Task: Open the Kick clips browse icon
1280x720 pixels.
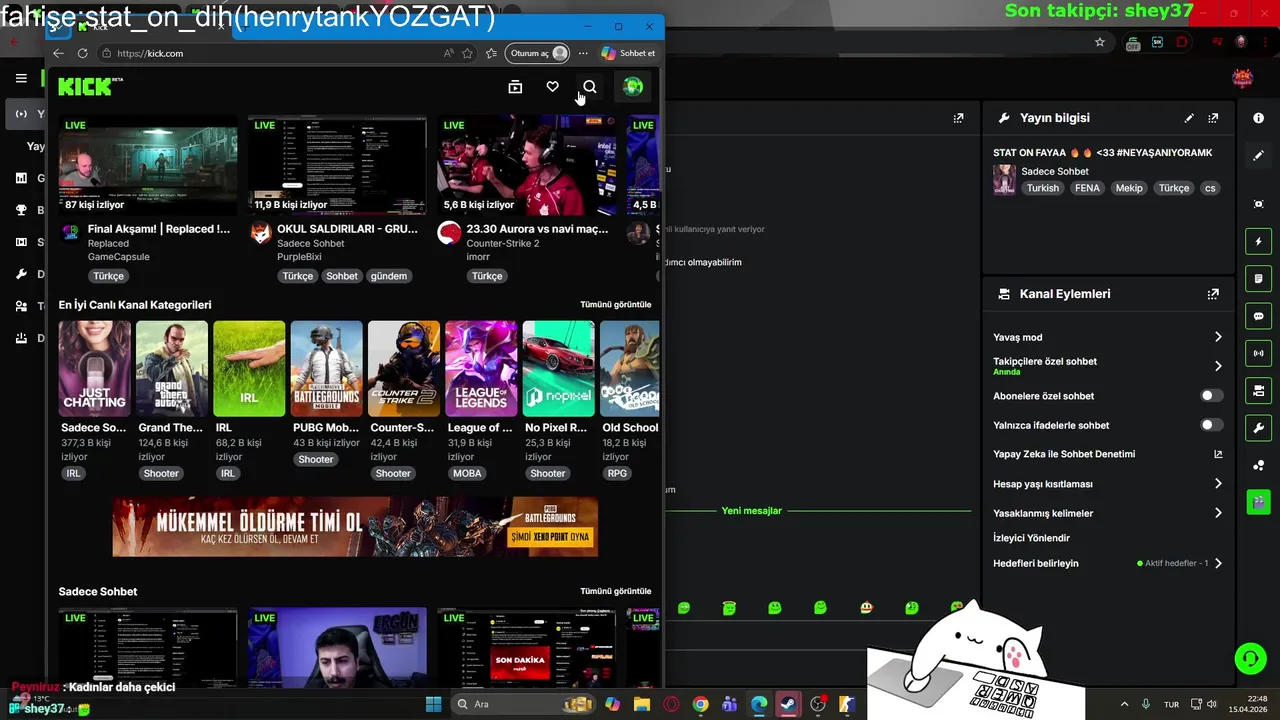Action: 515,87
